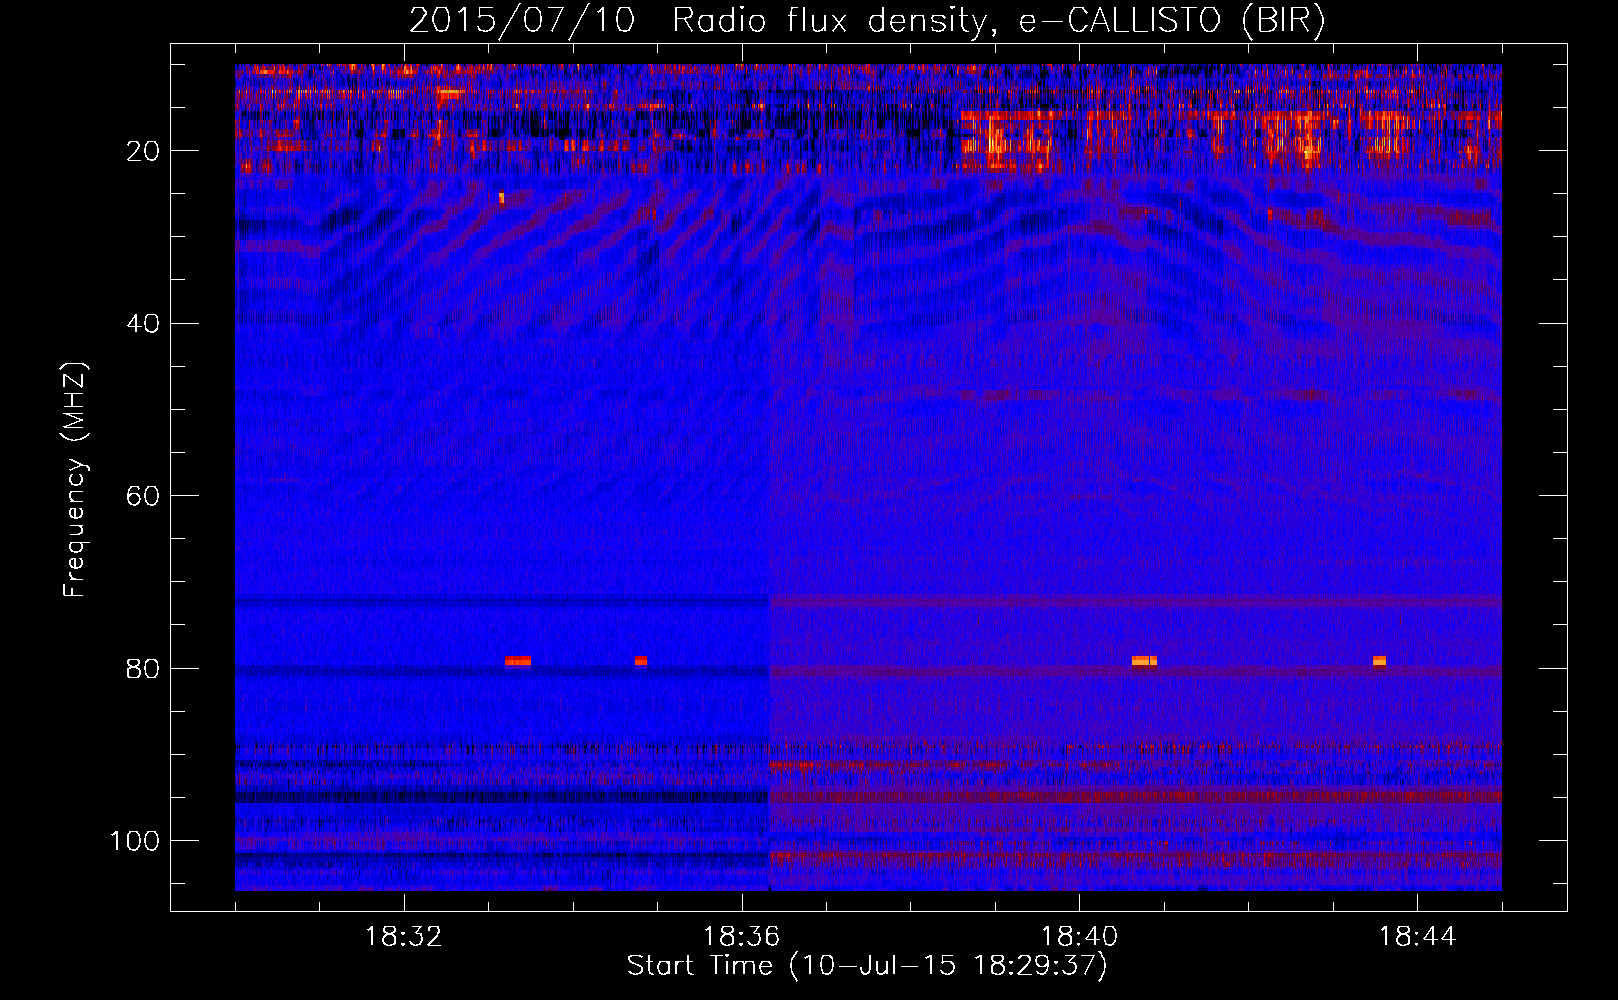This screenshot has width=1618, height=1000.
Task: Click the red burst near 80 MHz after 18:33
Action: click(518, 661)
